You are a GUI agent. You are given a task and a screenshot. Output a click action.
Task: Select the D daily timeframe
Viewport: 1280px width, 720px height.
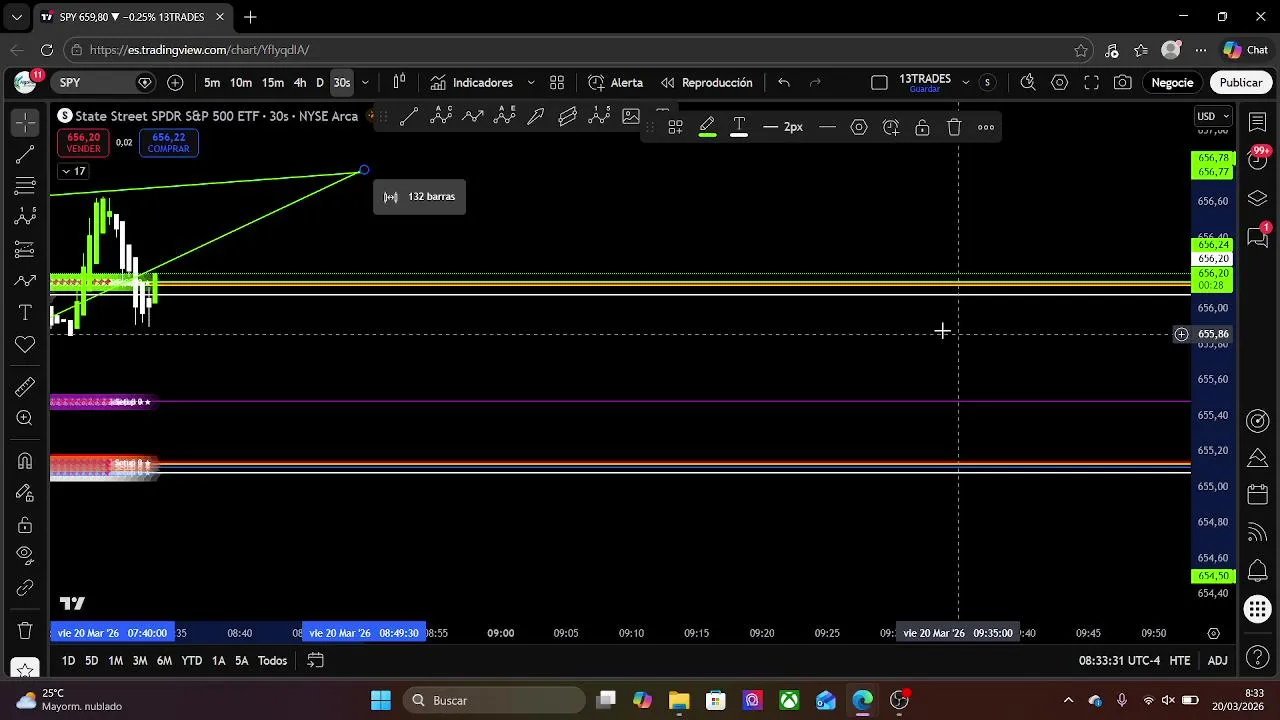click(x=320, y=82)
